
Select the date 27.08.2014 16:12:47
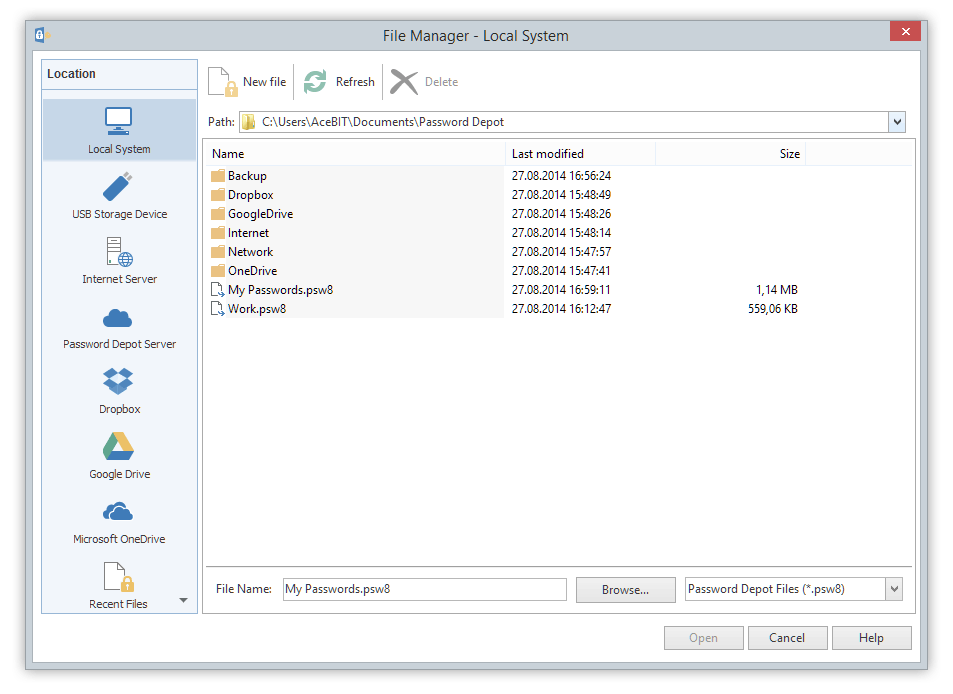coord(561,309)
